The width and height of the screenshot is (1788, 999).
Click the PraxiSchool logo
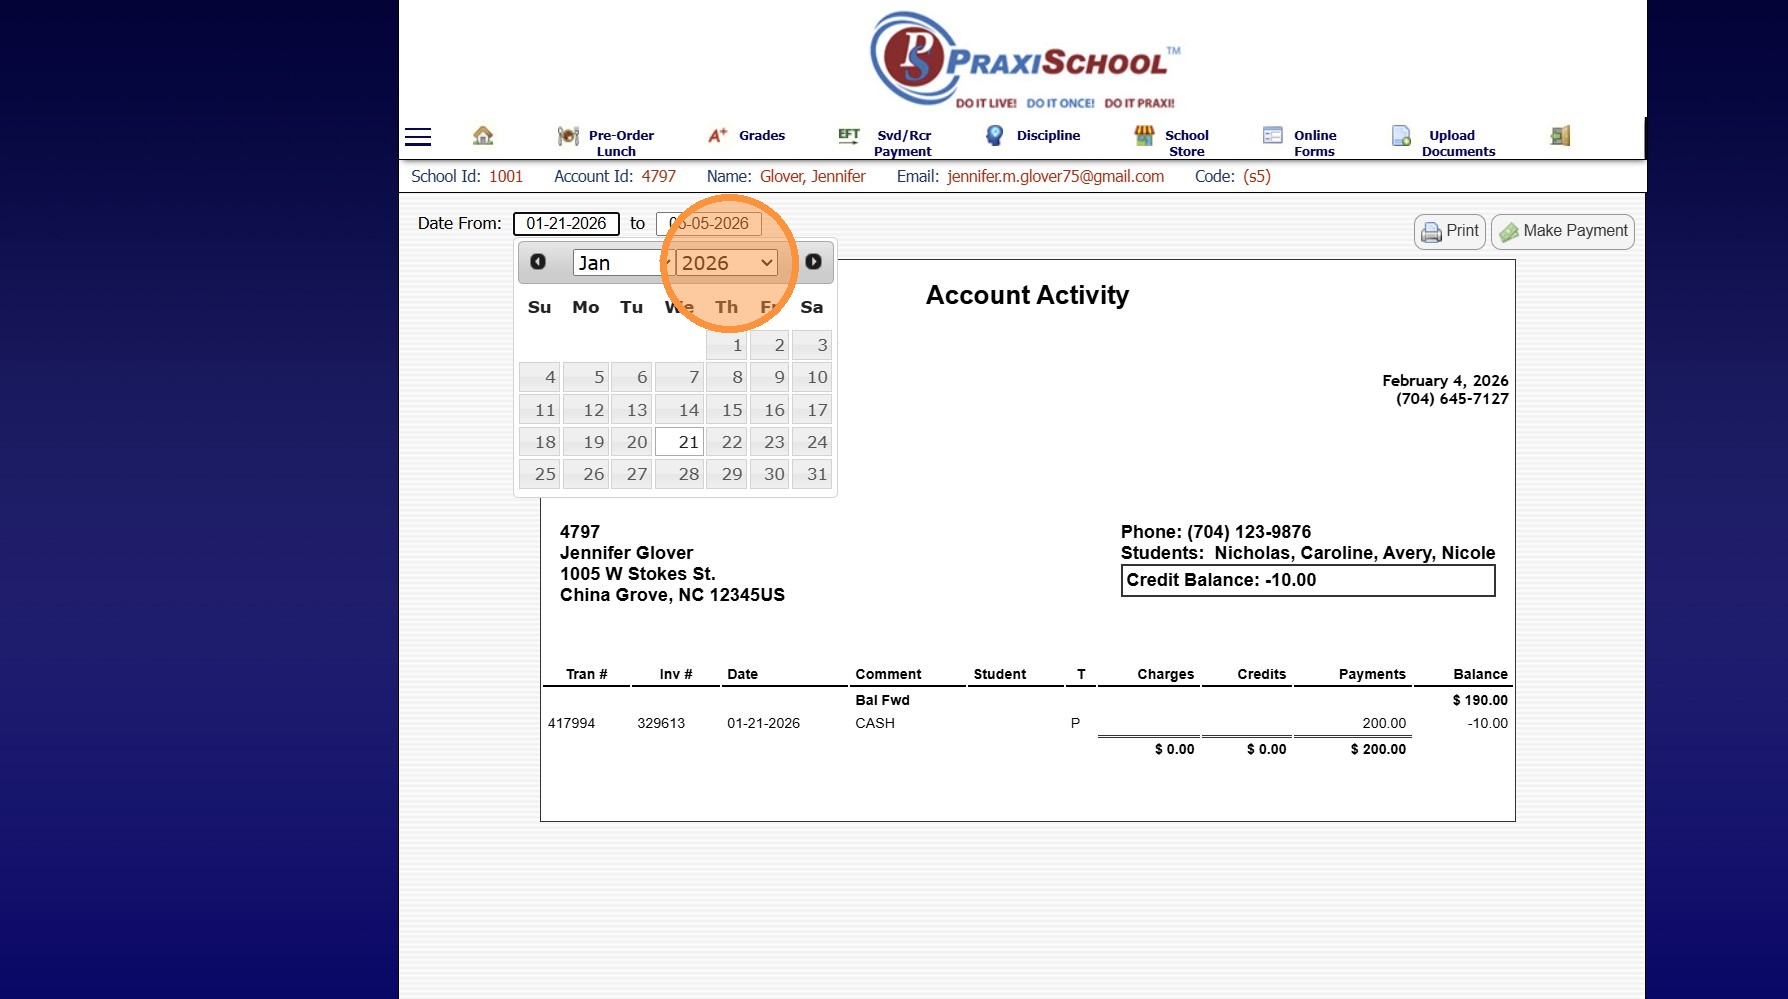coord(1023,60)
